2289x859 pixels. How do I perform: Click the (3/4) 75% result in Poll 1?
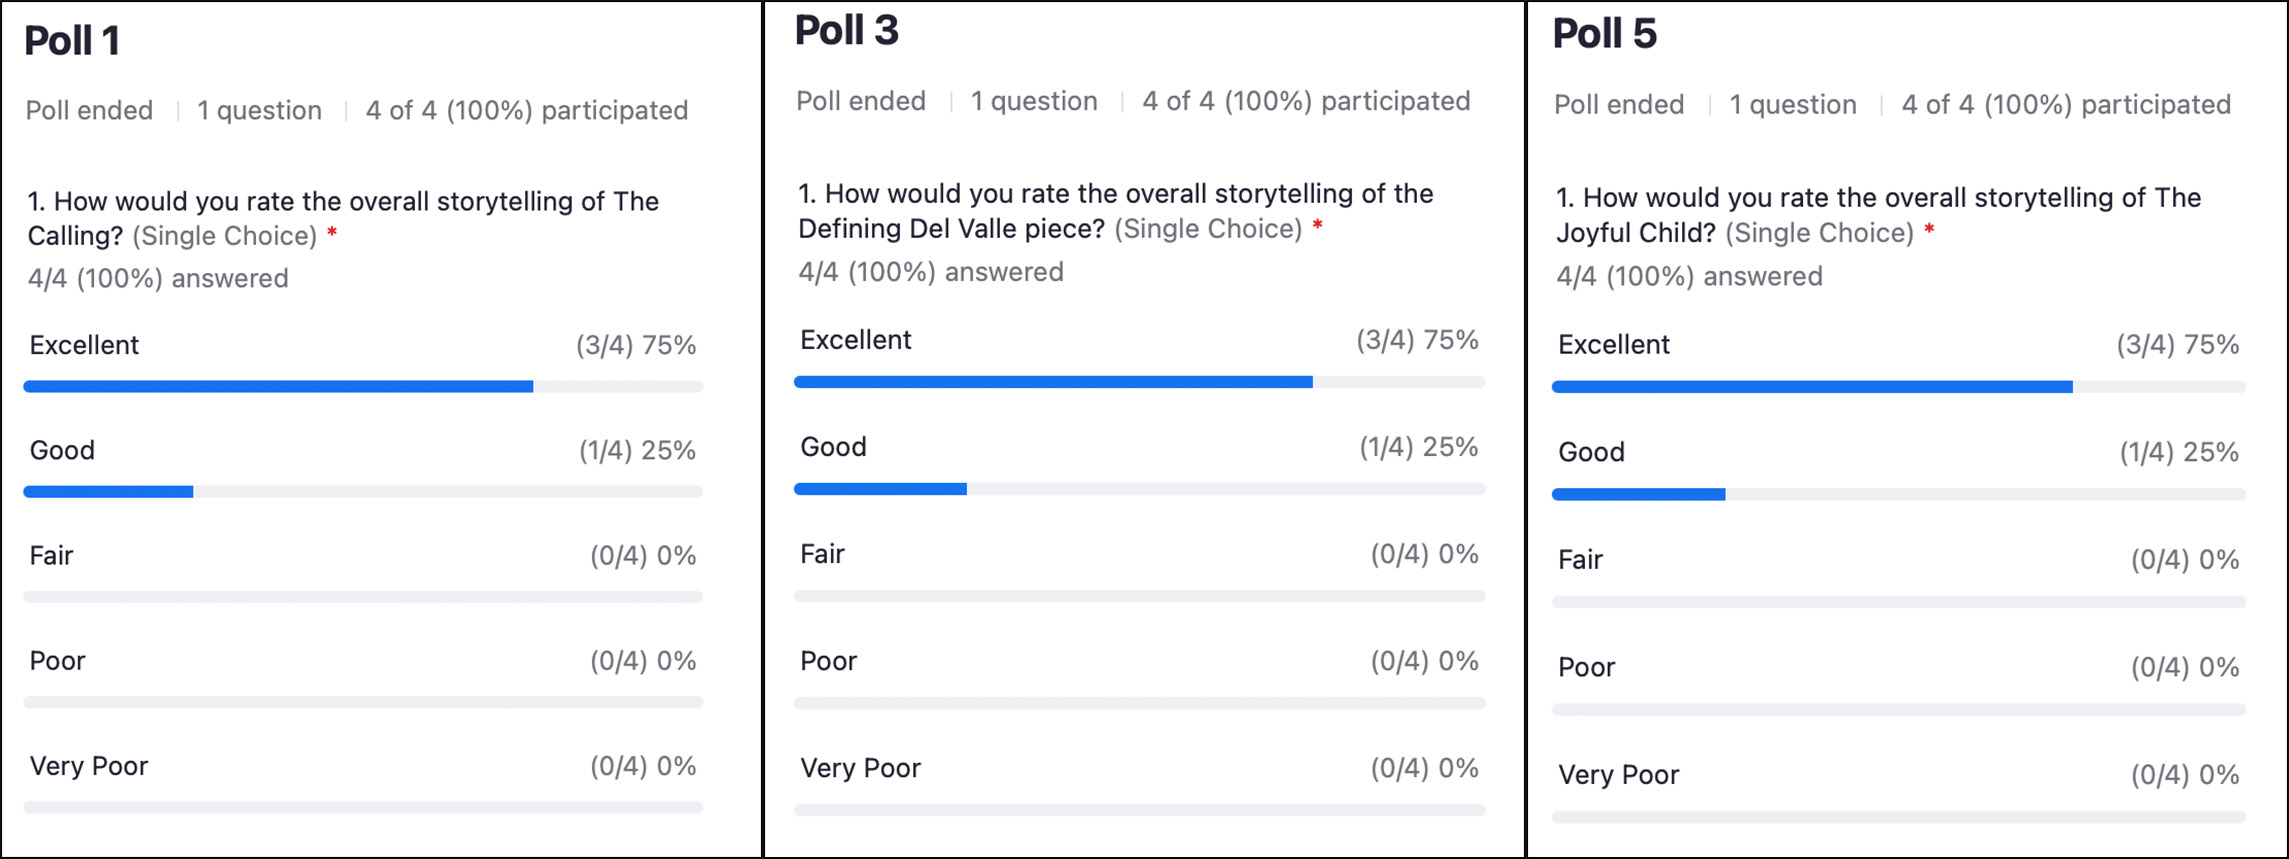[635, 346]
